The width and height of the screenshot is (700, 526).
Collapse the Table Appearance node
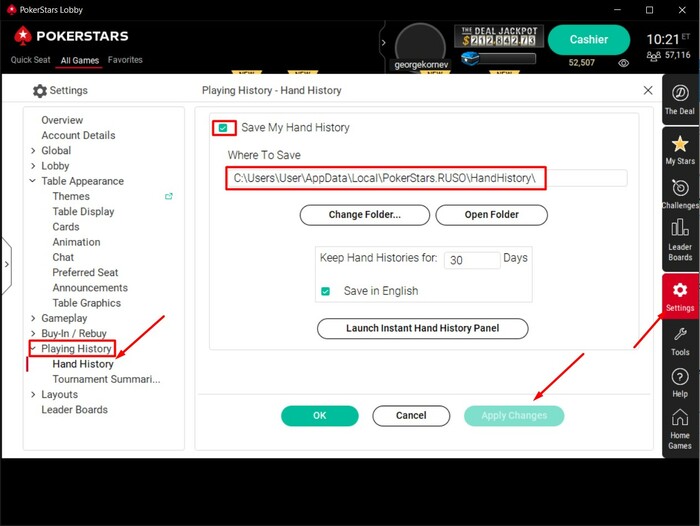click(33, 181)
